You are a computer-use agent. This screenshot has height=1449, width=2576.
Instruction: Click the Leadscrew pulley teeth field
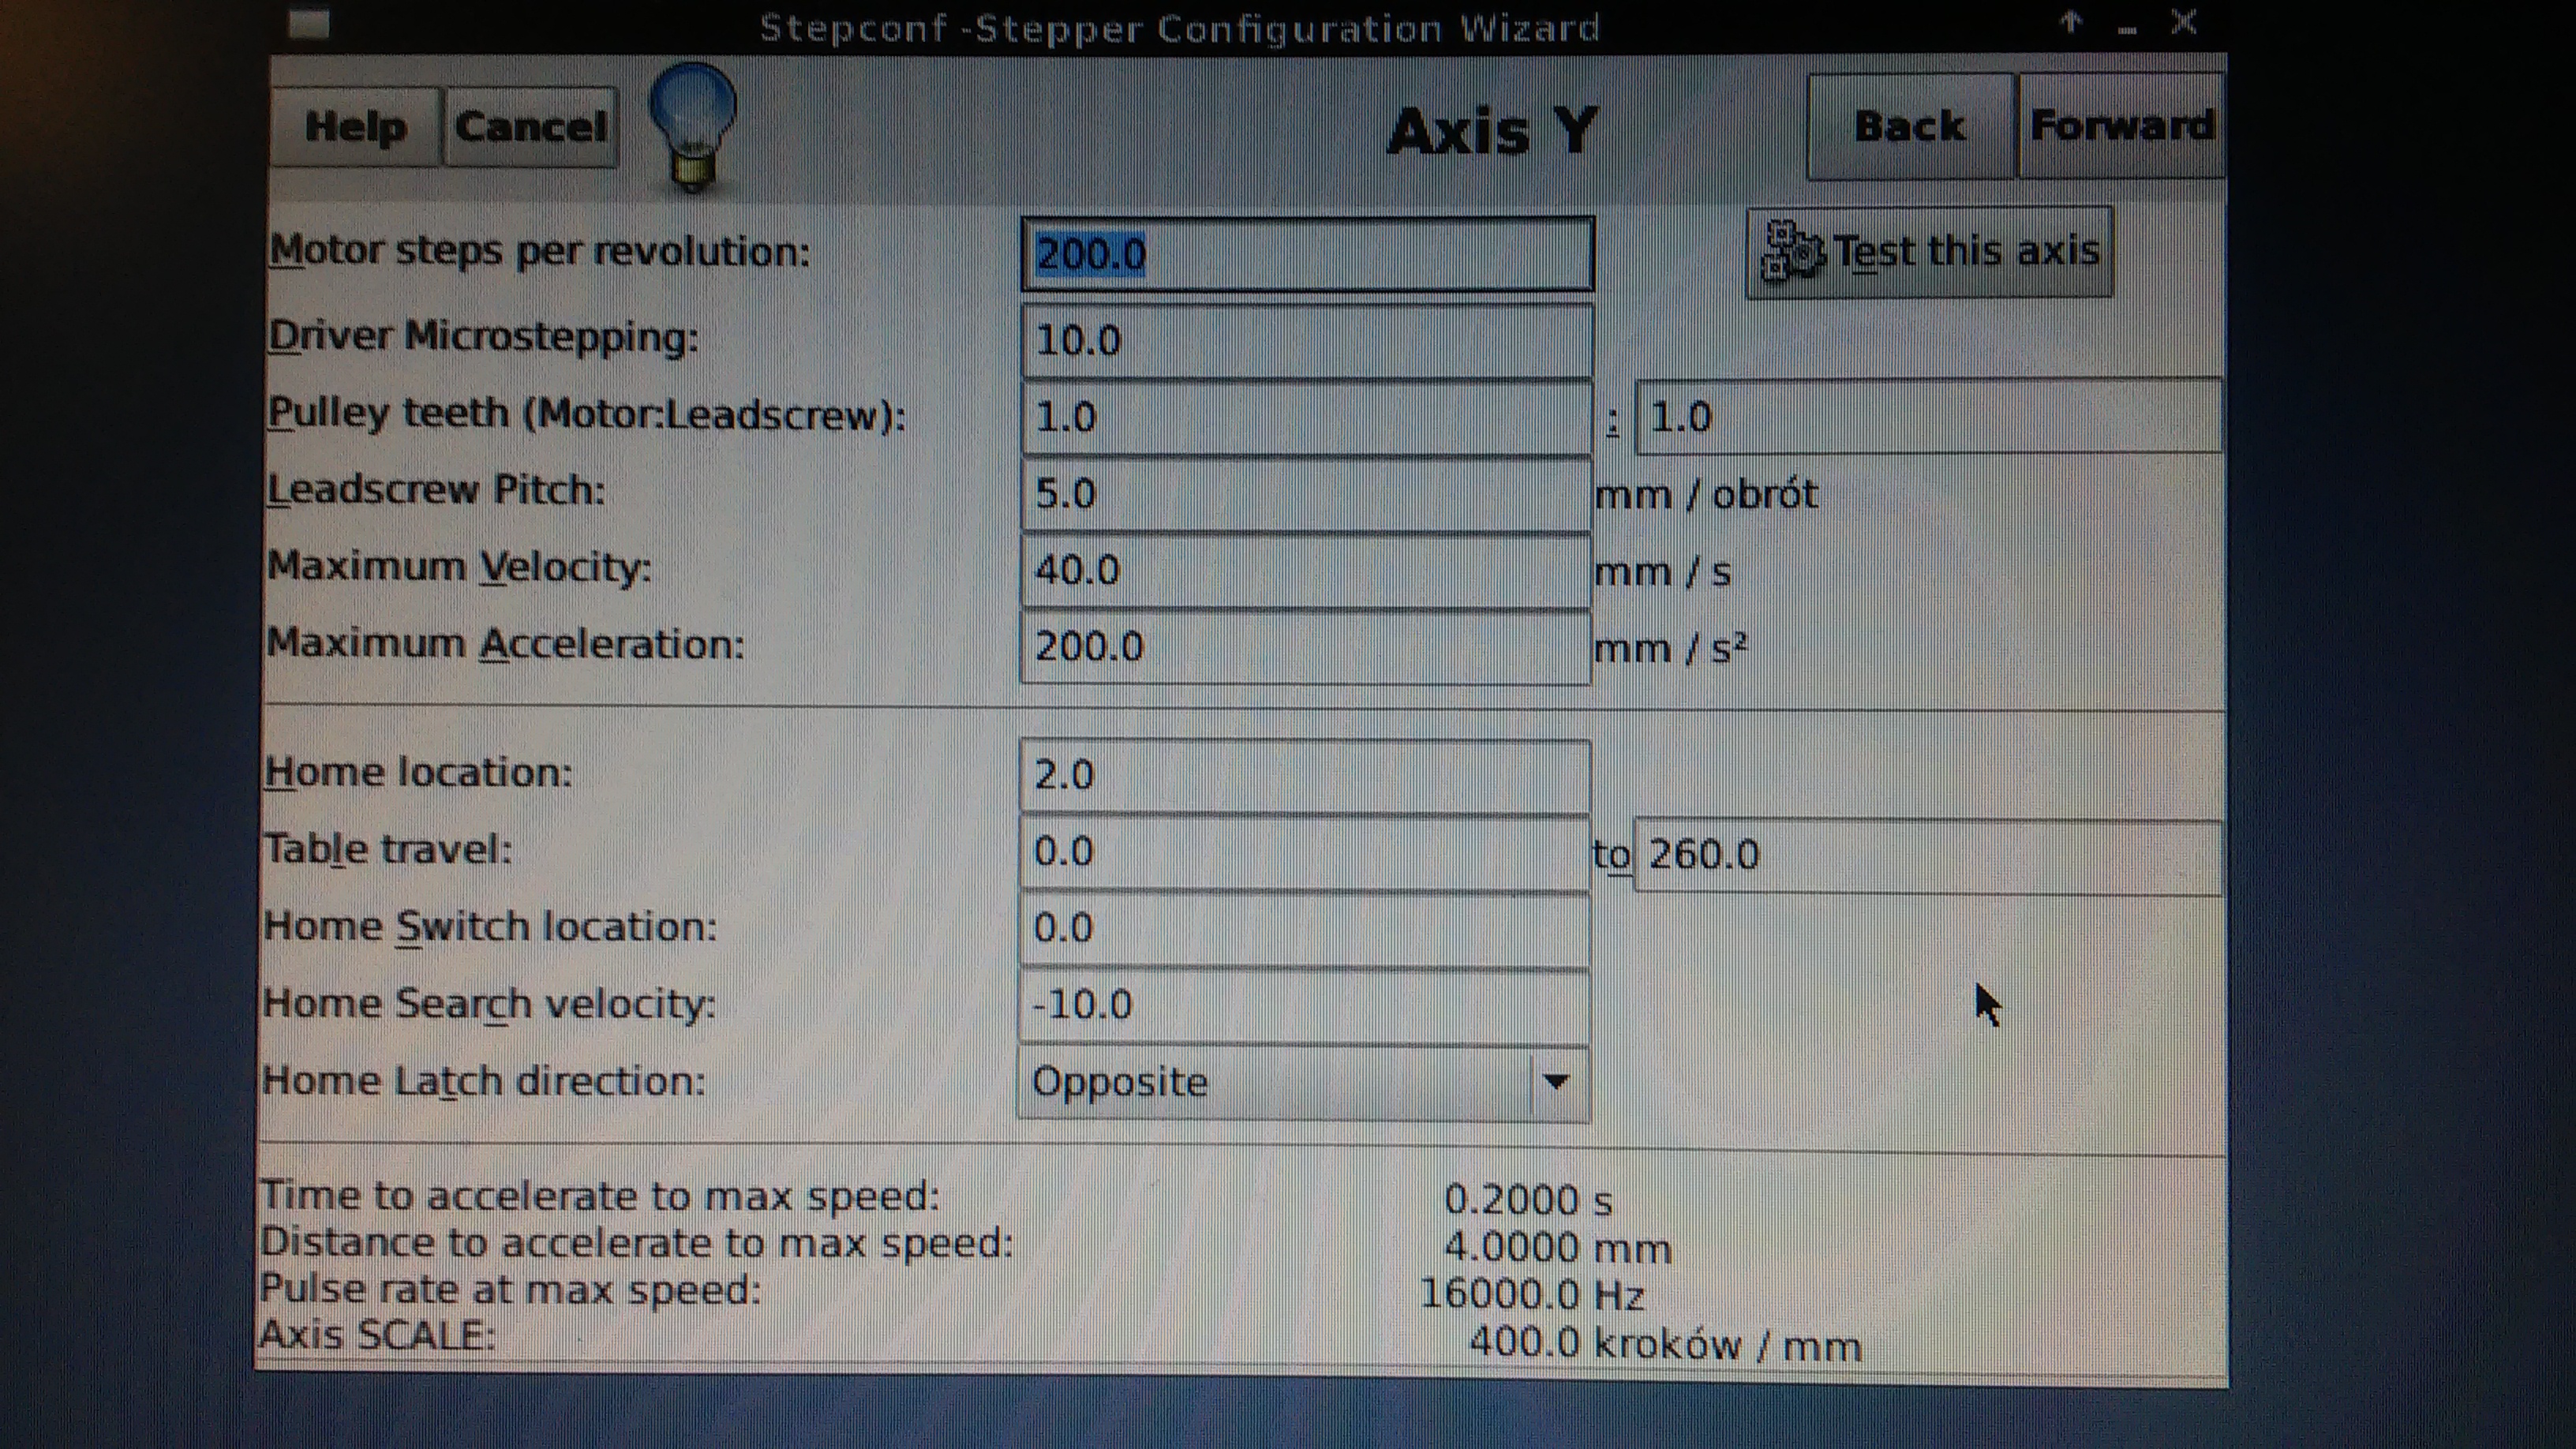[1927, 417]
